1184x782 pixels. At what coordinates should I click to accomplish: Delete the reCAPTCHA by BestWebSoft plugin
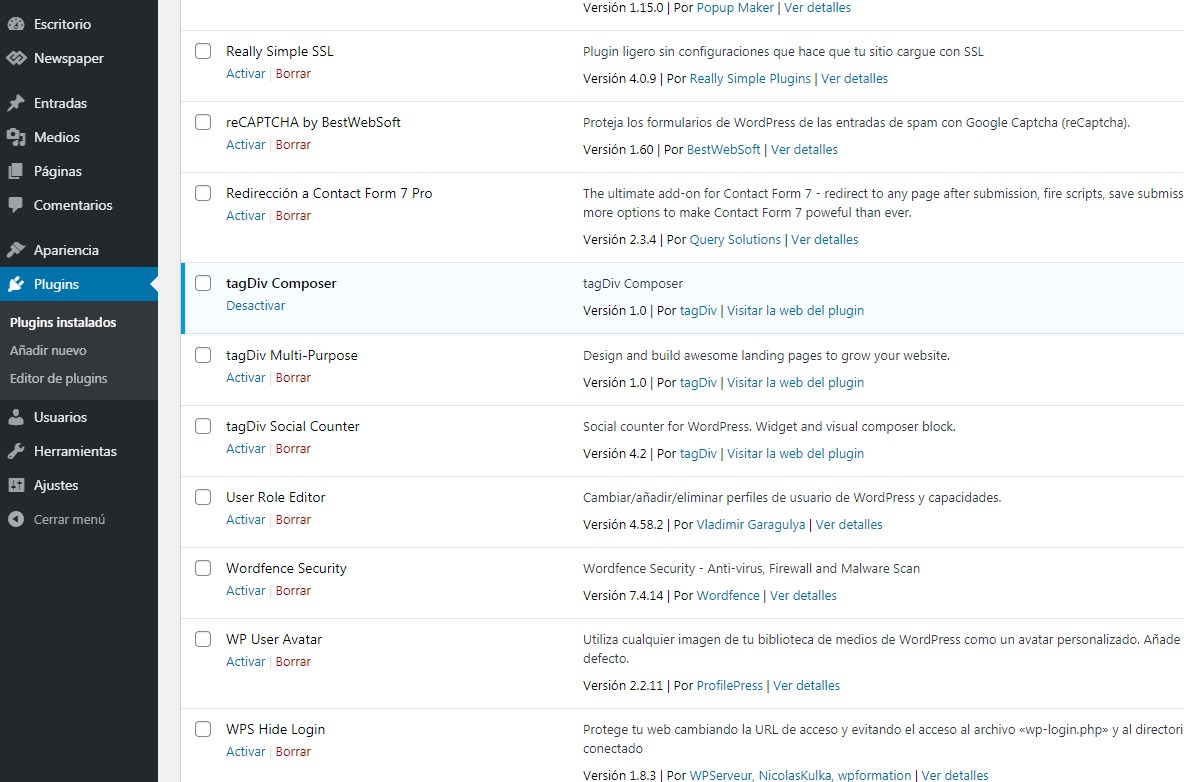(293, 144)
